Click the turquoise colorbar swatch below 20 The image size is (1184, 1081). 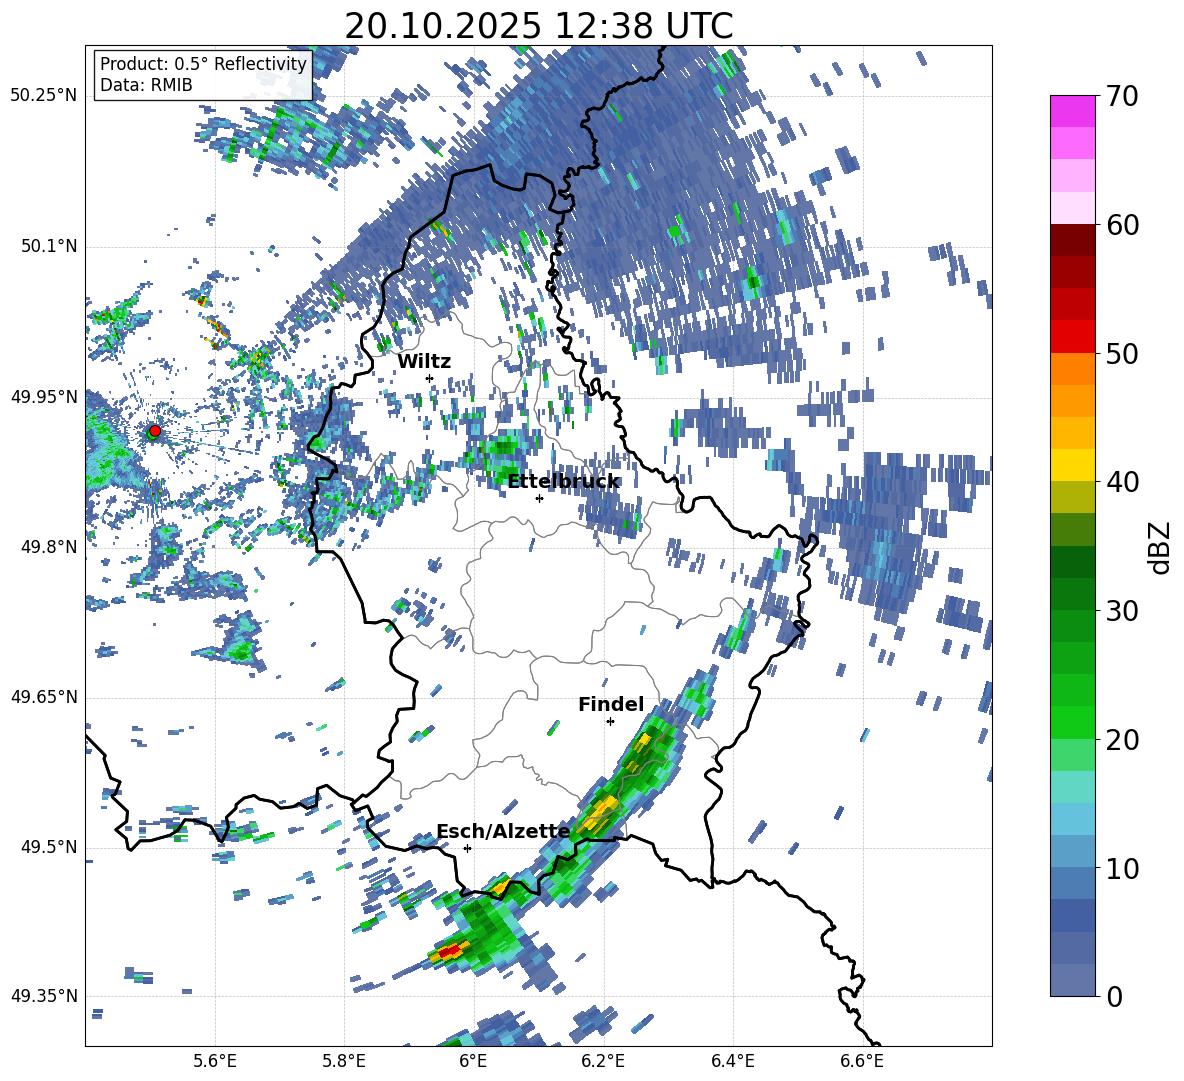coord(1073,787)
